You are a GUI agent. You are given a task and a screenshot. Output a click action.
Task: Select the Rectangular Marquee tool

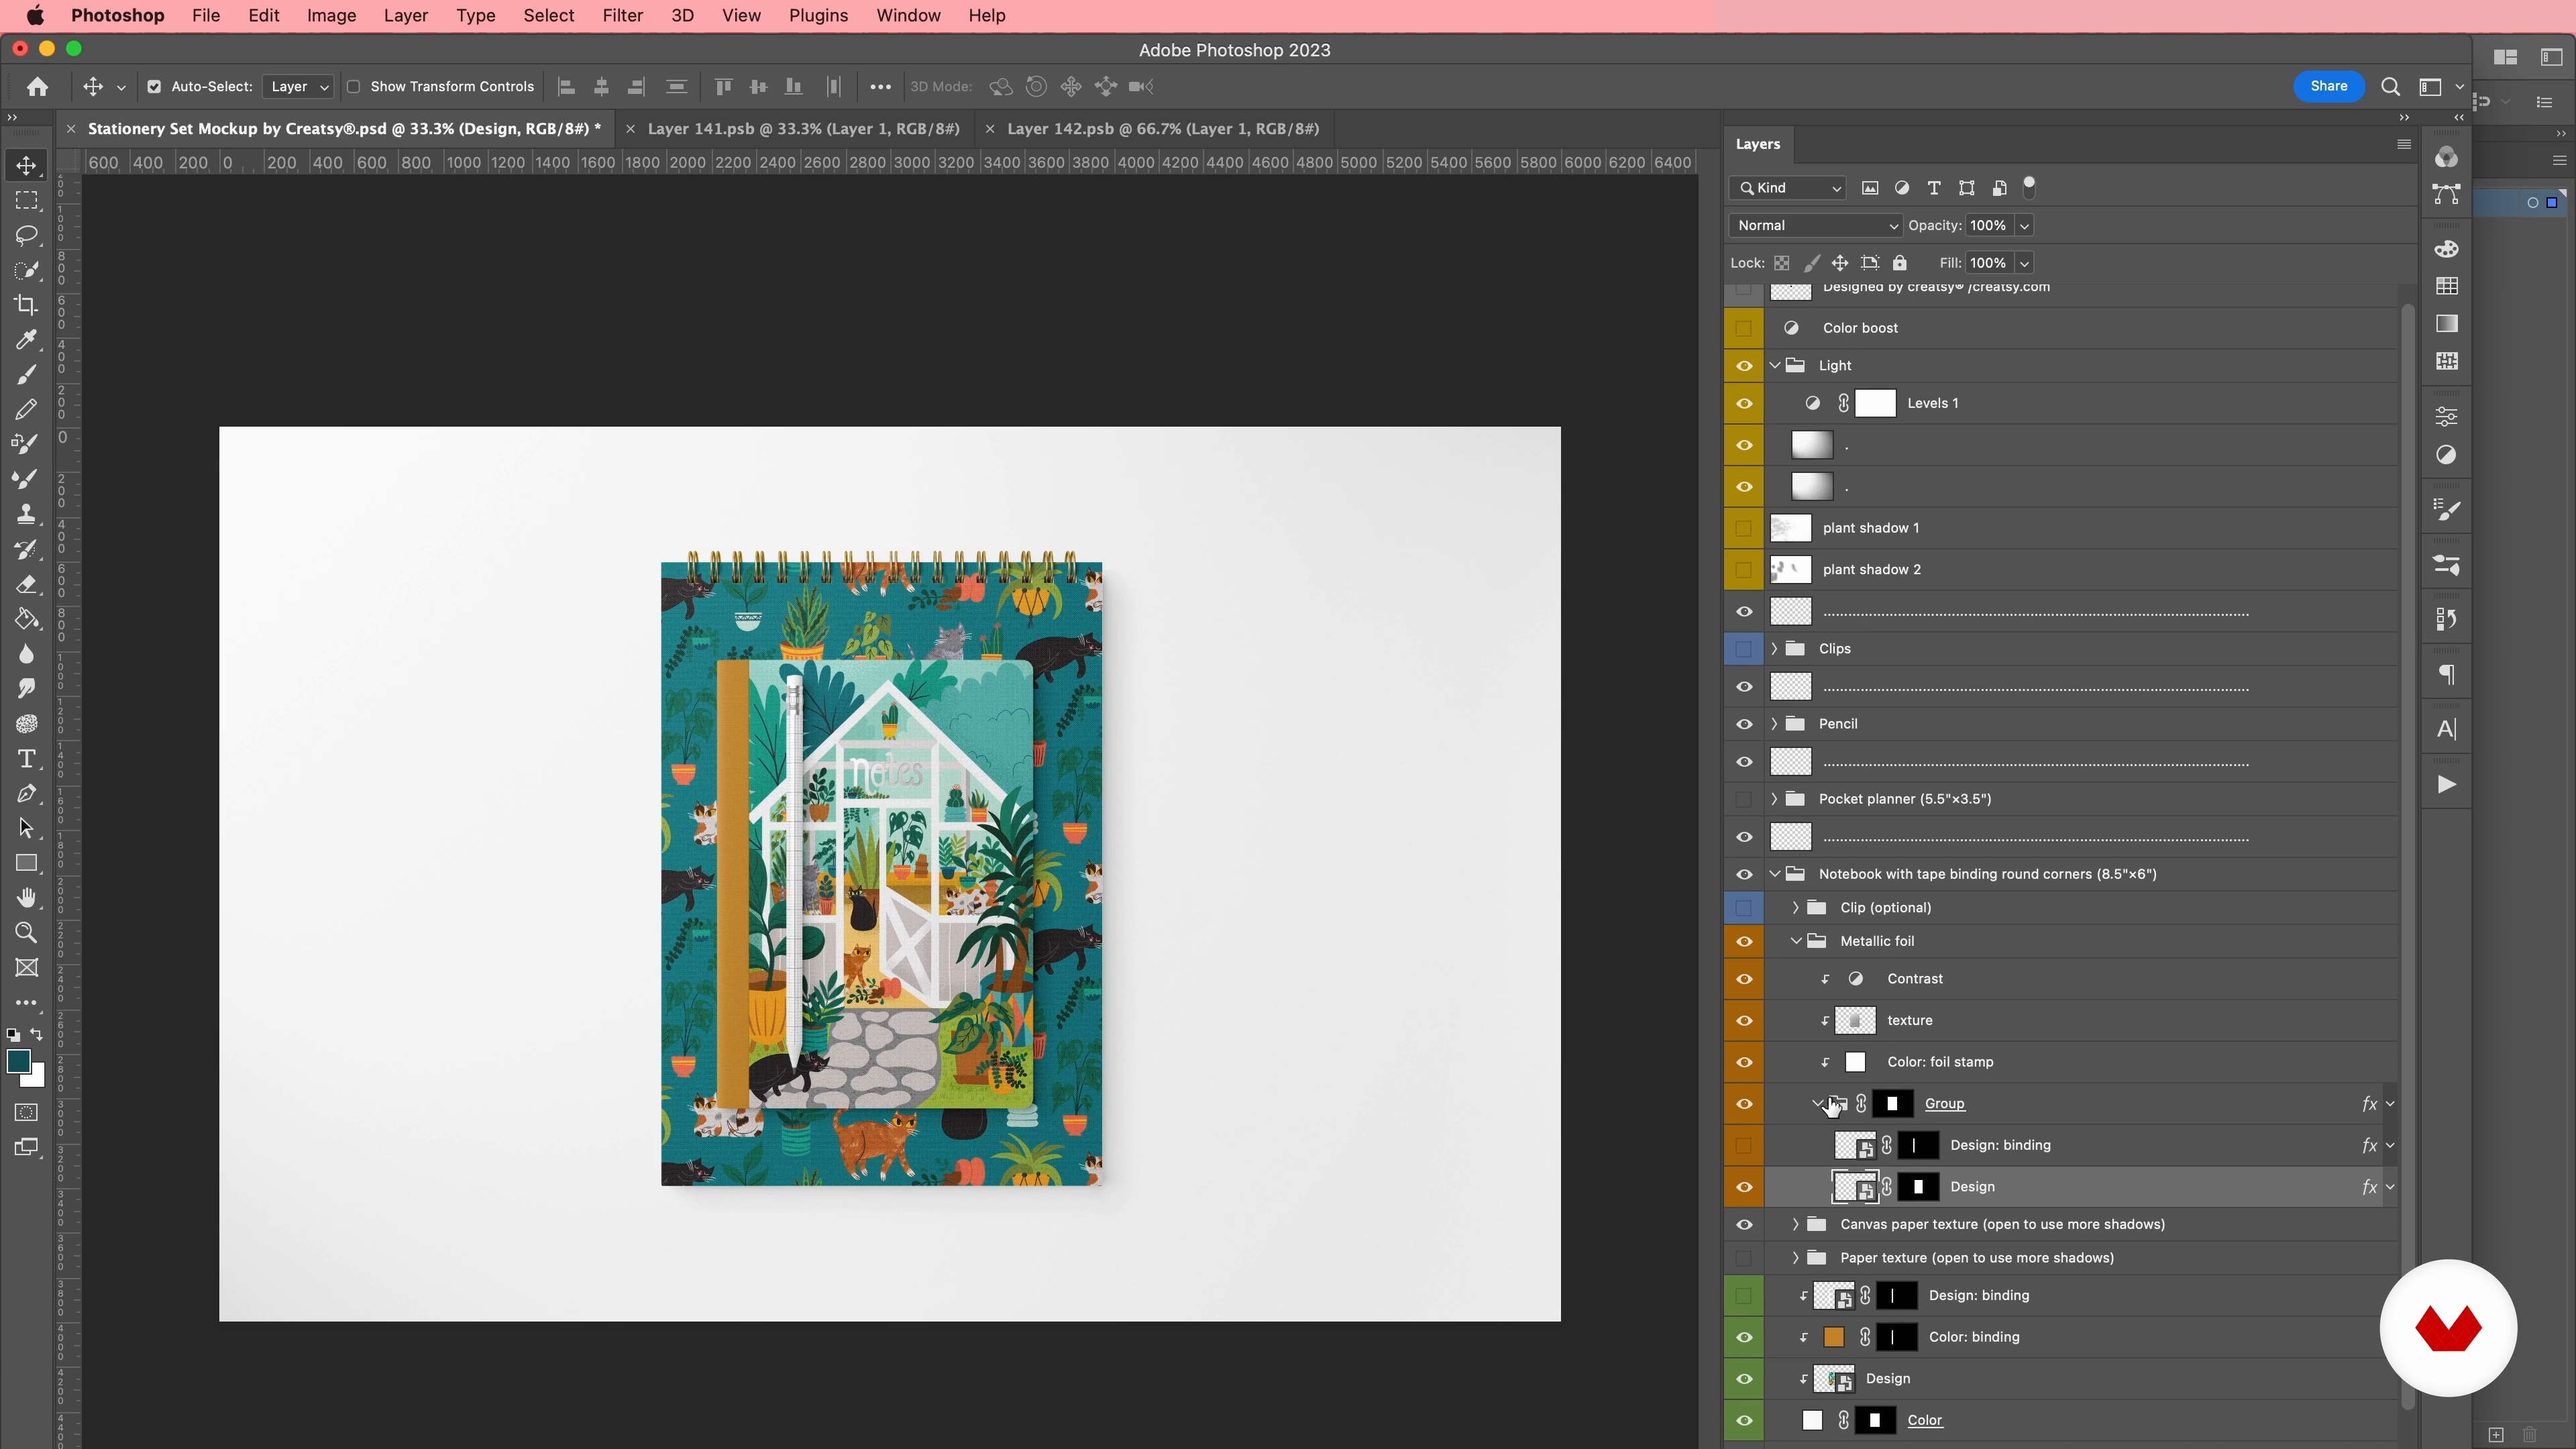click(x=27, y=201)
